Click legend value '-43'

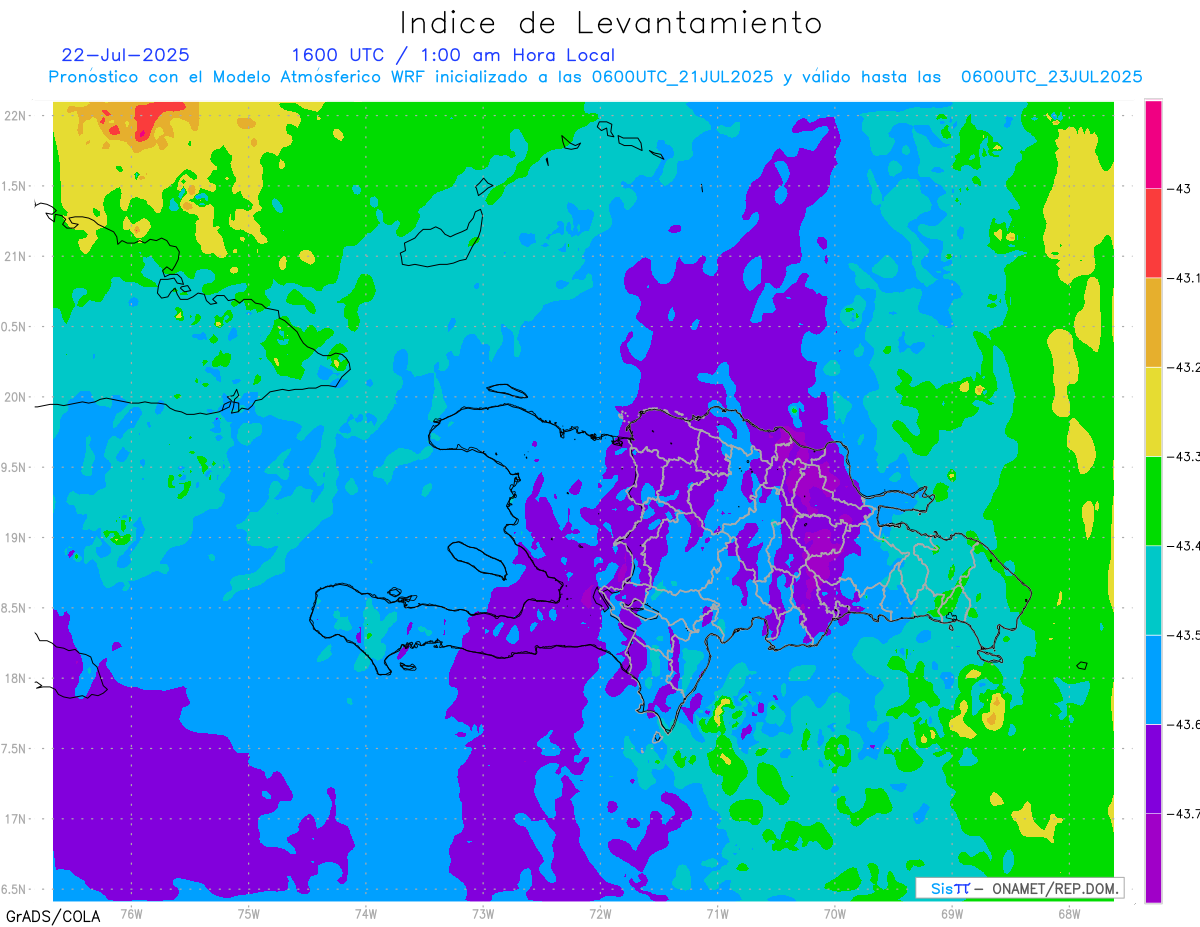click(1181, 188)
